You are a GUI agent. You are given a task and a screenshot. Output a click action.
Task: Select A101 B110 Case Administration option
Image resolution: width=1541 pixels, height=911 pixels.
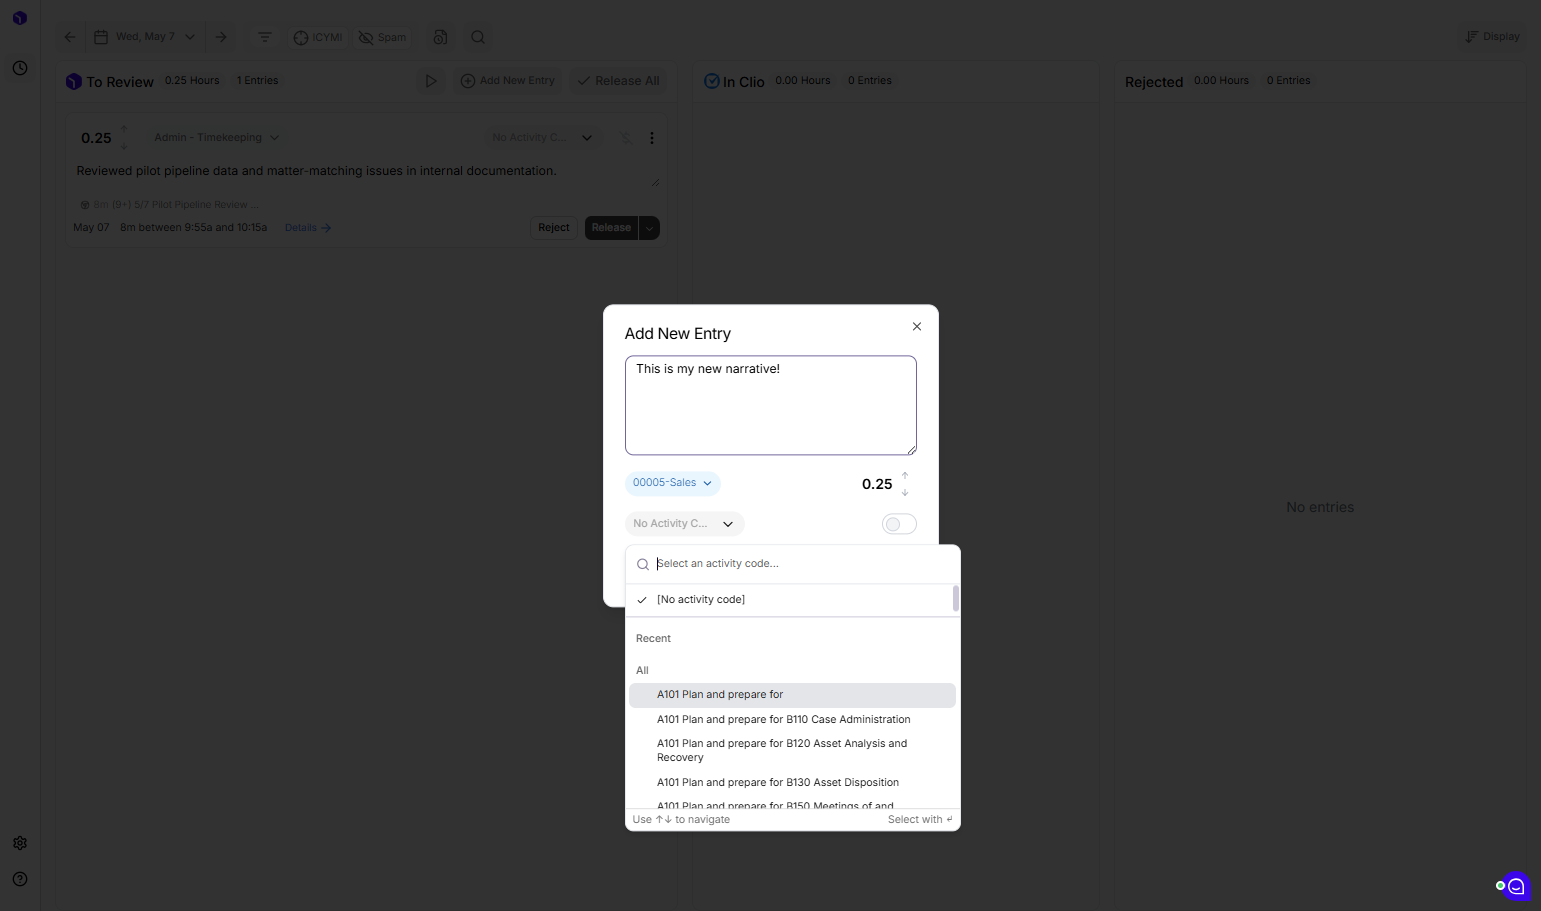point(792,720)
